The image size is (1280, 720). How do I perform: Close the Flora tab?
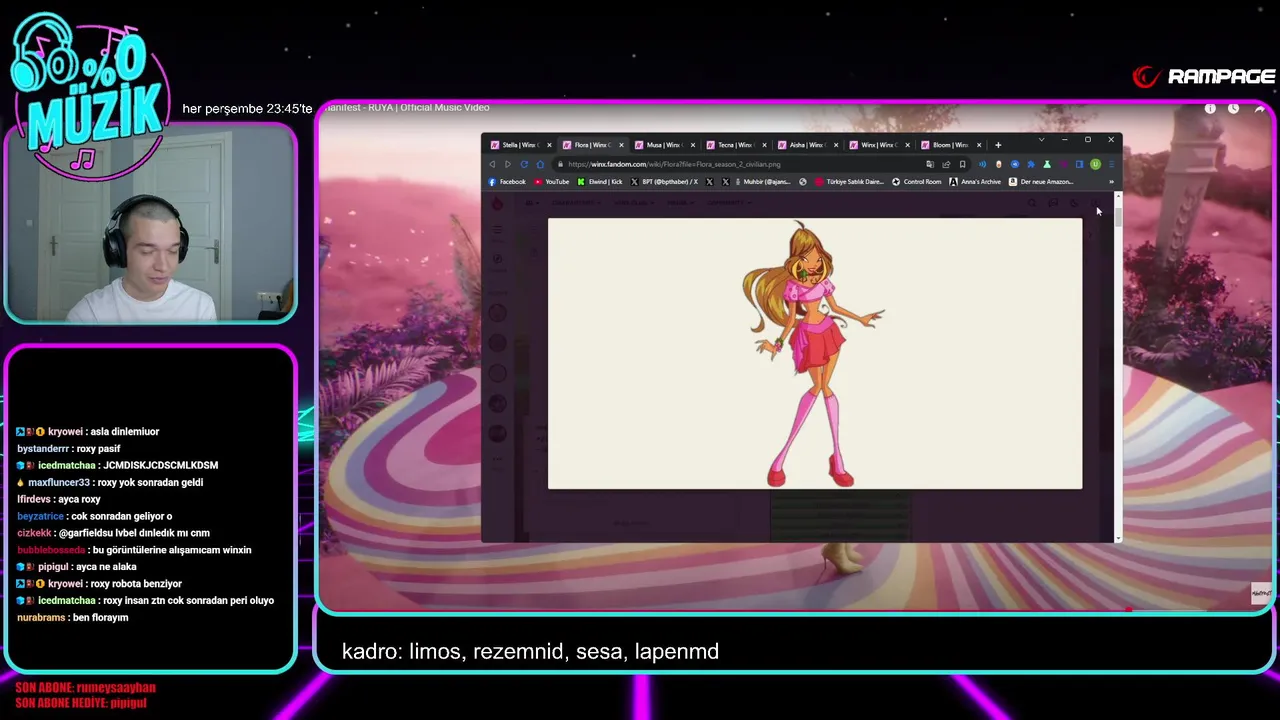coord(621,145)
